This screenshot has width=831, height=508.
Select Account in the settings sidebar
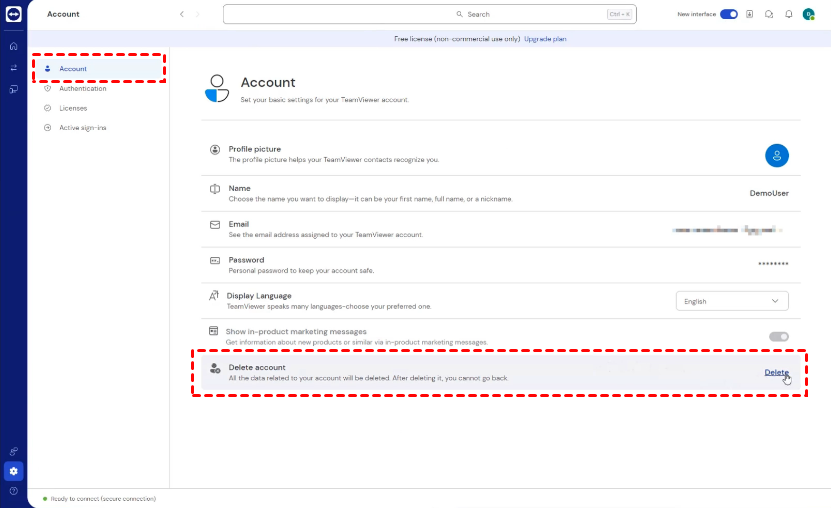(99, 68)
